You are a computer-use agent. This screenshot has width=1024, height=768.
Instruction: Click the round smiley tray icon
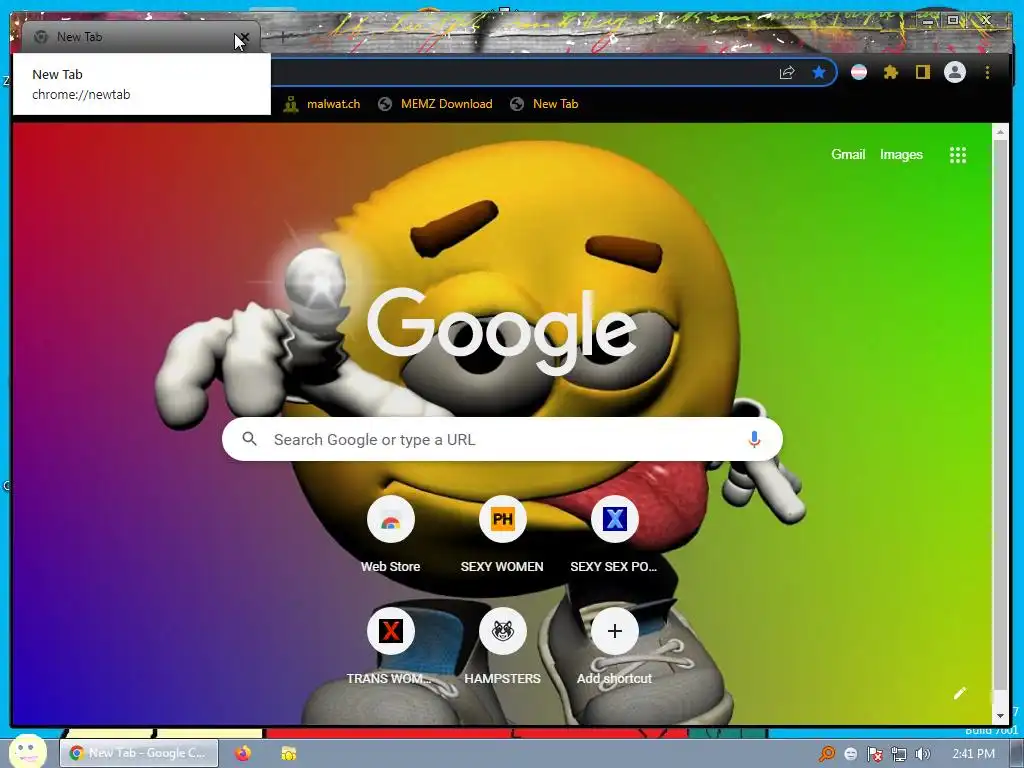(851, 754)
